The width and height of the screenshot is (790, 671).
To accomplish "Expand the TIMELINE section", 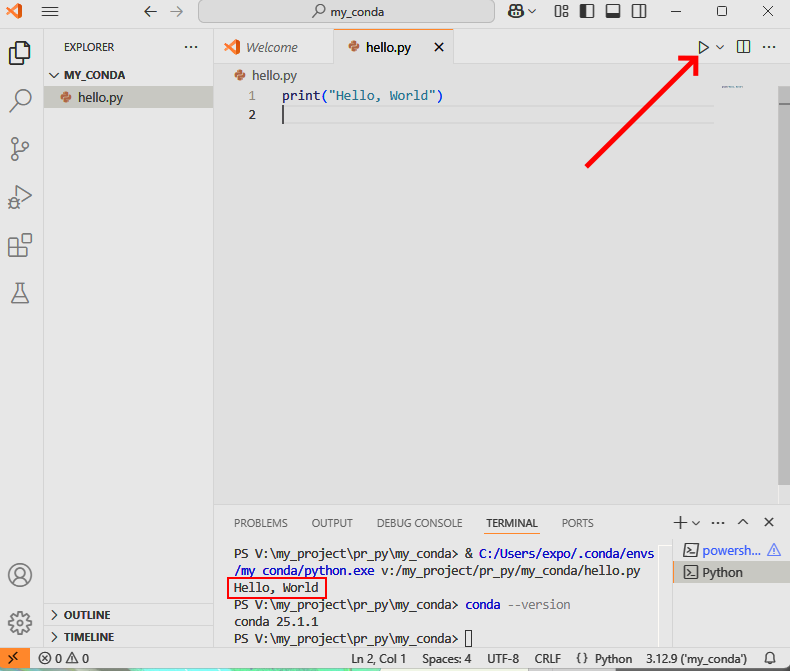I will 88,637.
